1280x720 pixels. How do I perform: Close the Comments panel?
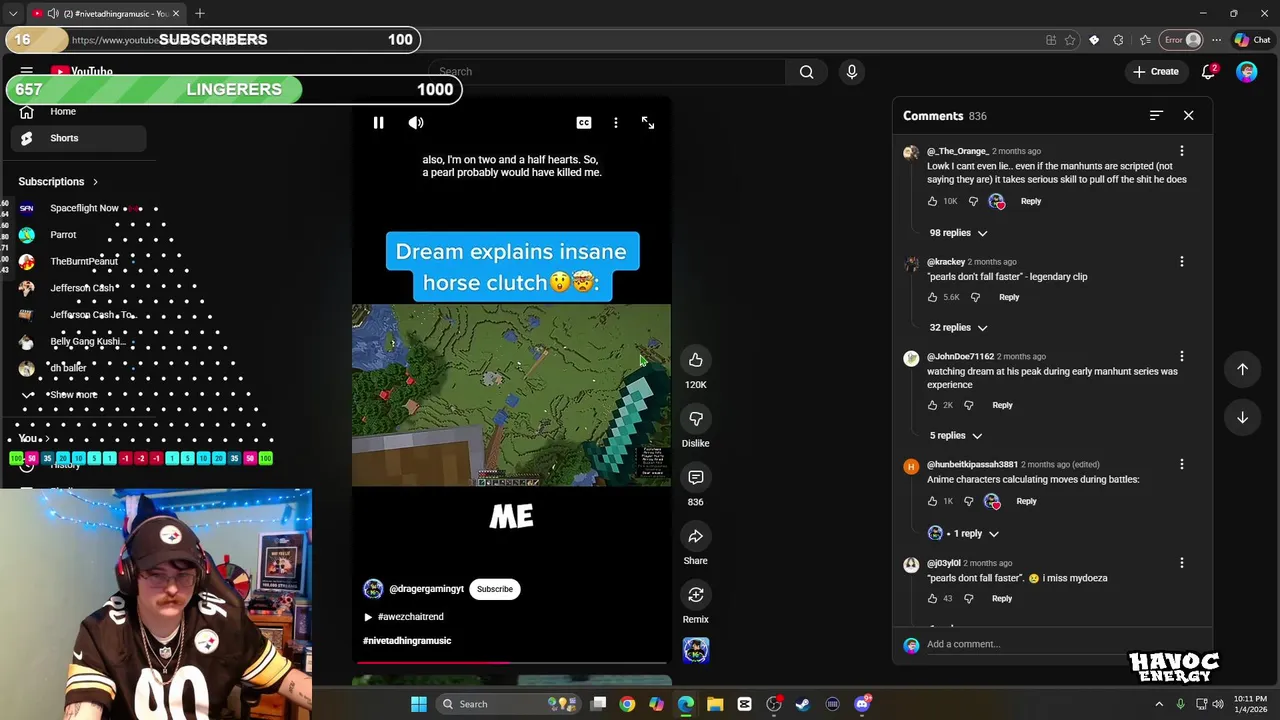(1188, 116)
